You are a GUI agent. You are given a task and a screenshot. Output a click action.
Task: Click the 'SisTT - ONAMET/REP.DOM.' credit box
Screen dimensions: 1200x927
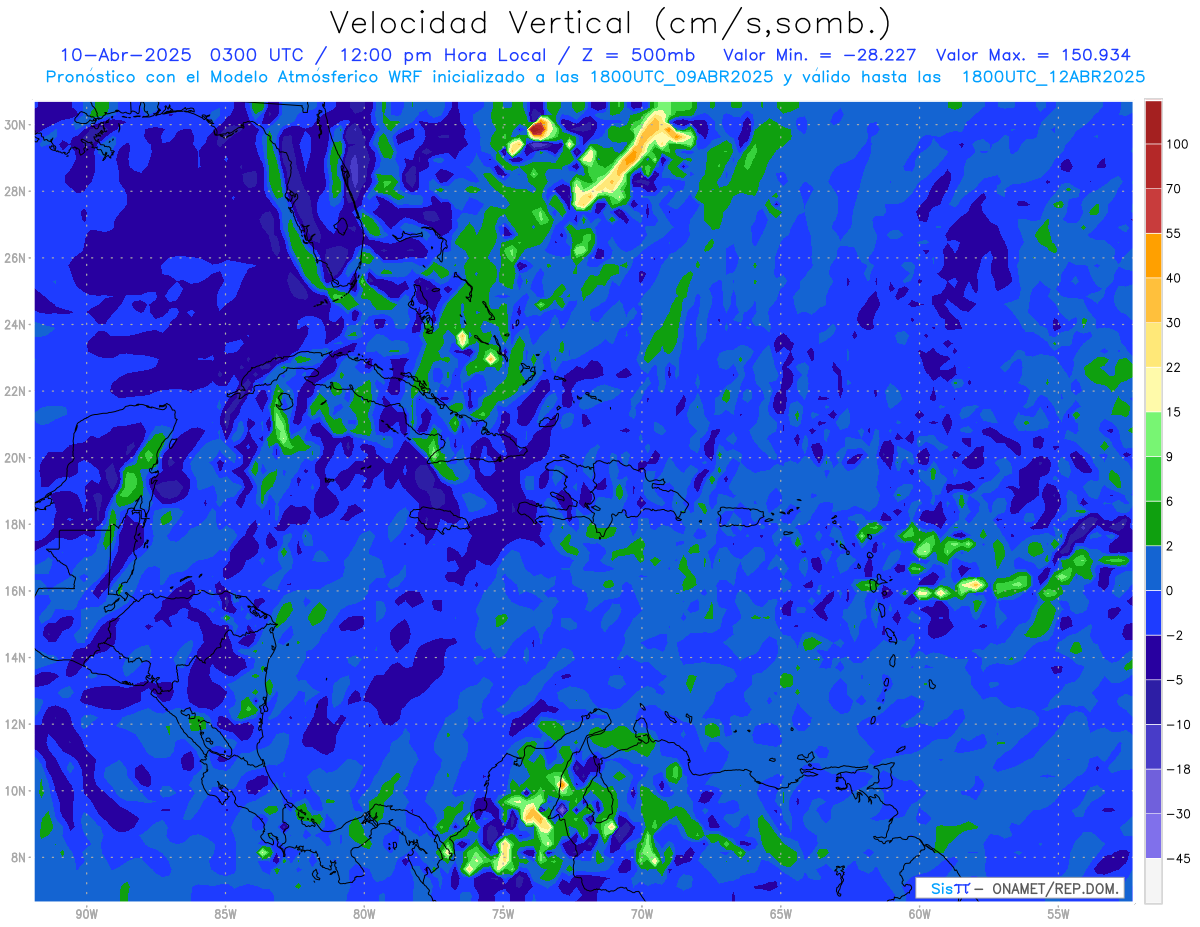pyautogui.click(x=1020, y=888)
